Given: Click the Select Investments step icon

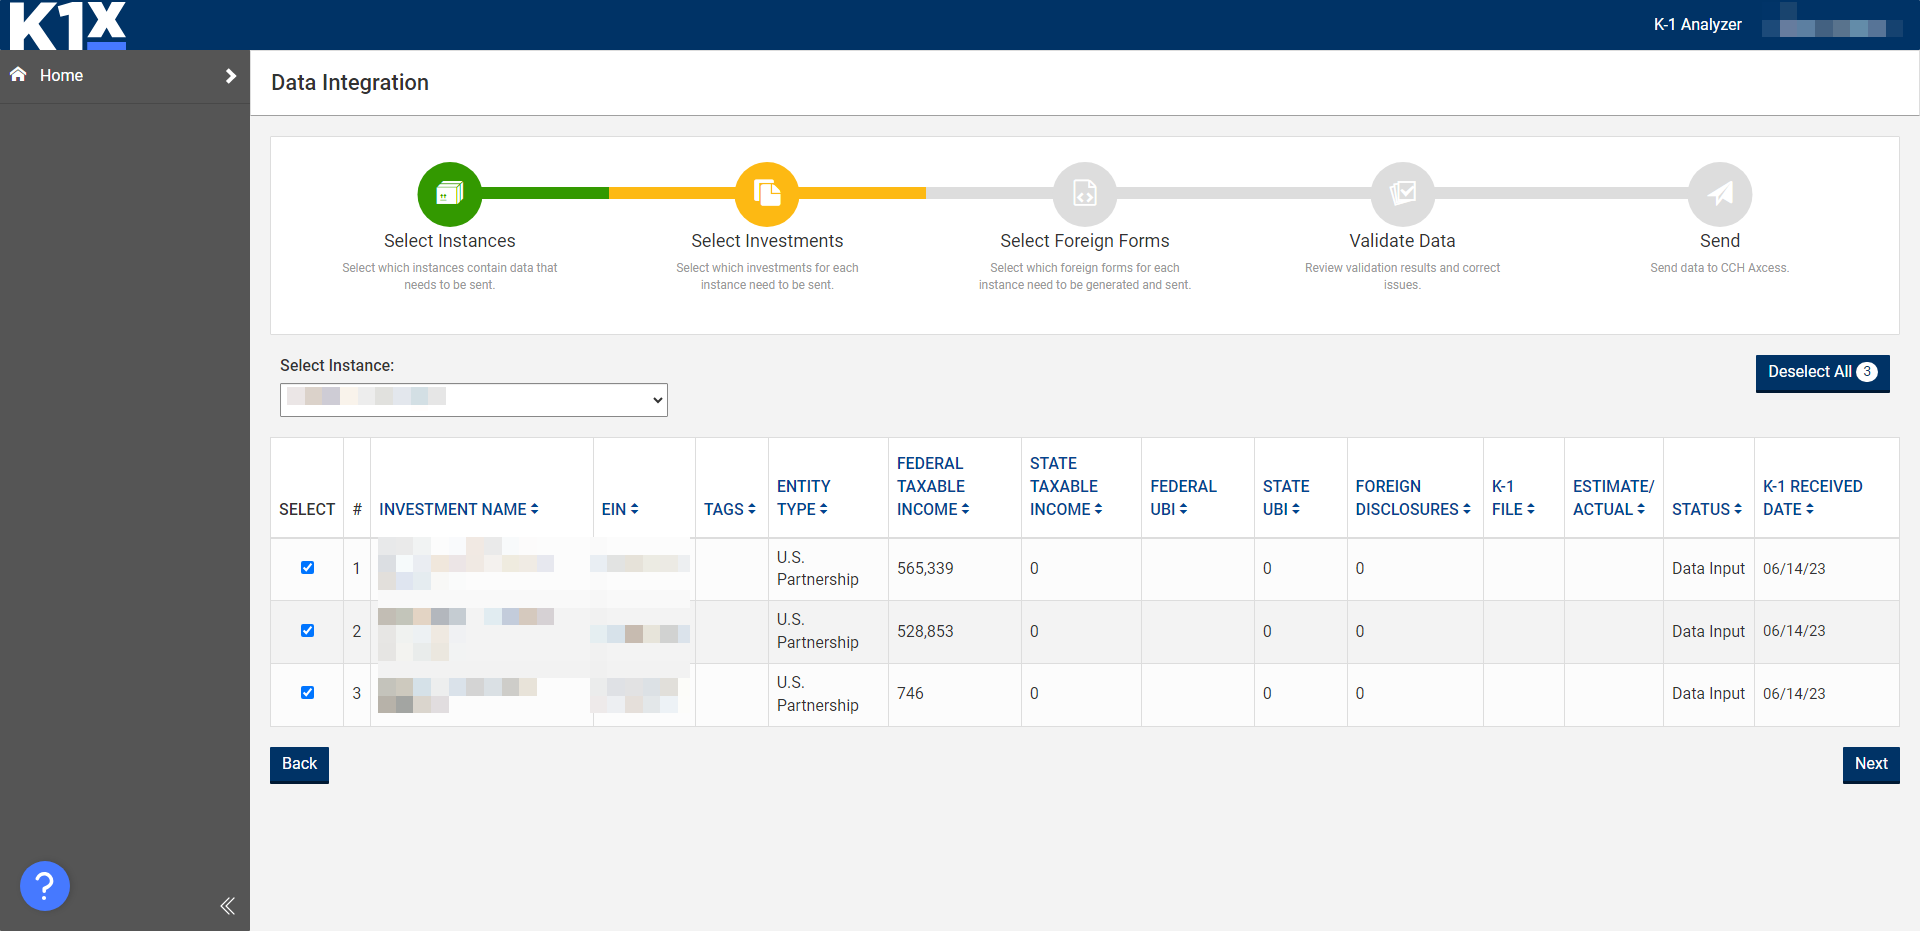Looking at the screenshot, I should pos(767,194).
